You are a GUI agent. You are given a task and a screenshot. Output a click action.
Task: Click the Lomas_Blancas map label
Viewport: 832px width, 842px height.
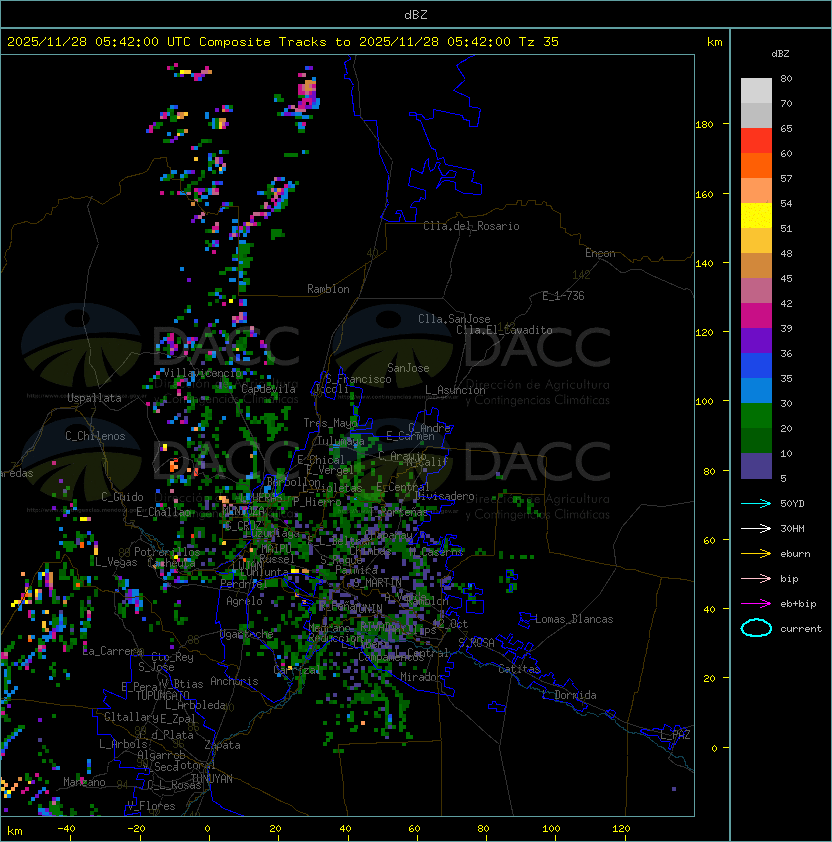574,619
